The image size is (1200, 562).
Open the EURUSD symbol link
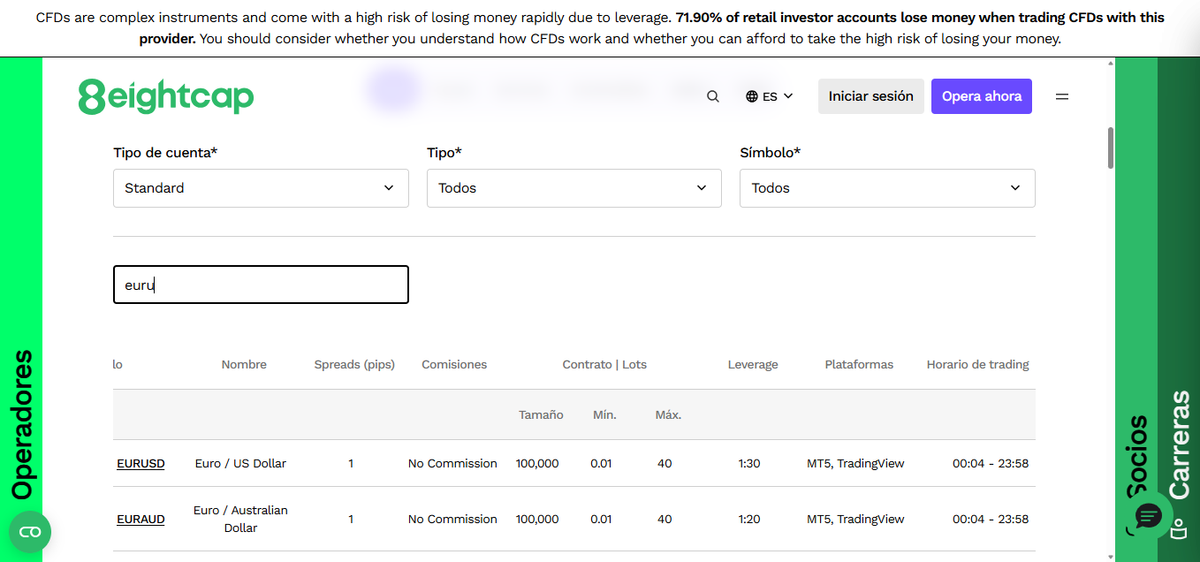click(141, 464)
